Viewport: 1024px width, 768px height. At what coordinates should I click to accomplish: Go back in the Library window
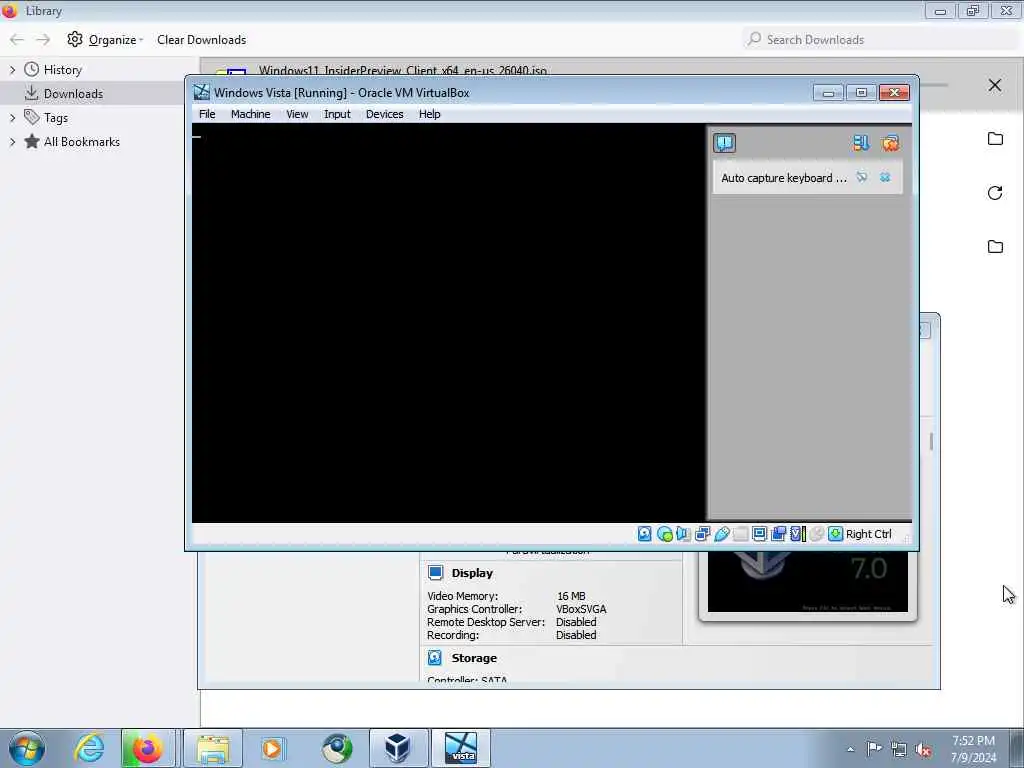point(17,40)
